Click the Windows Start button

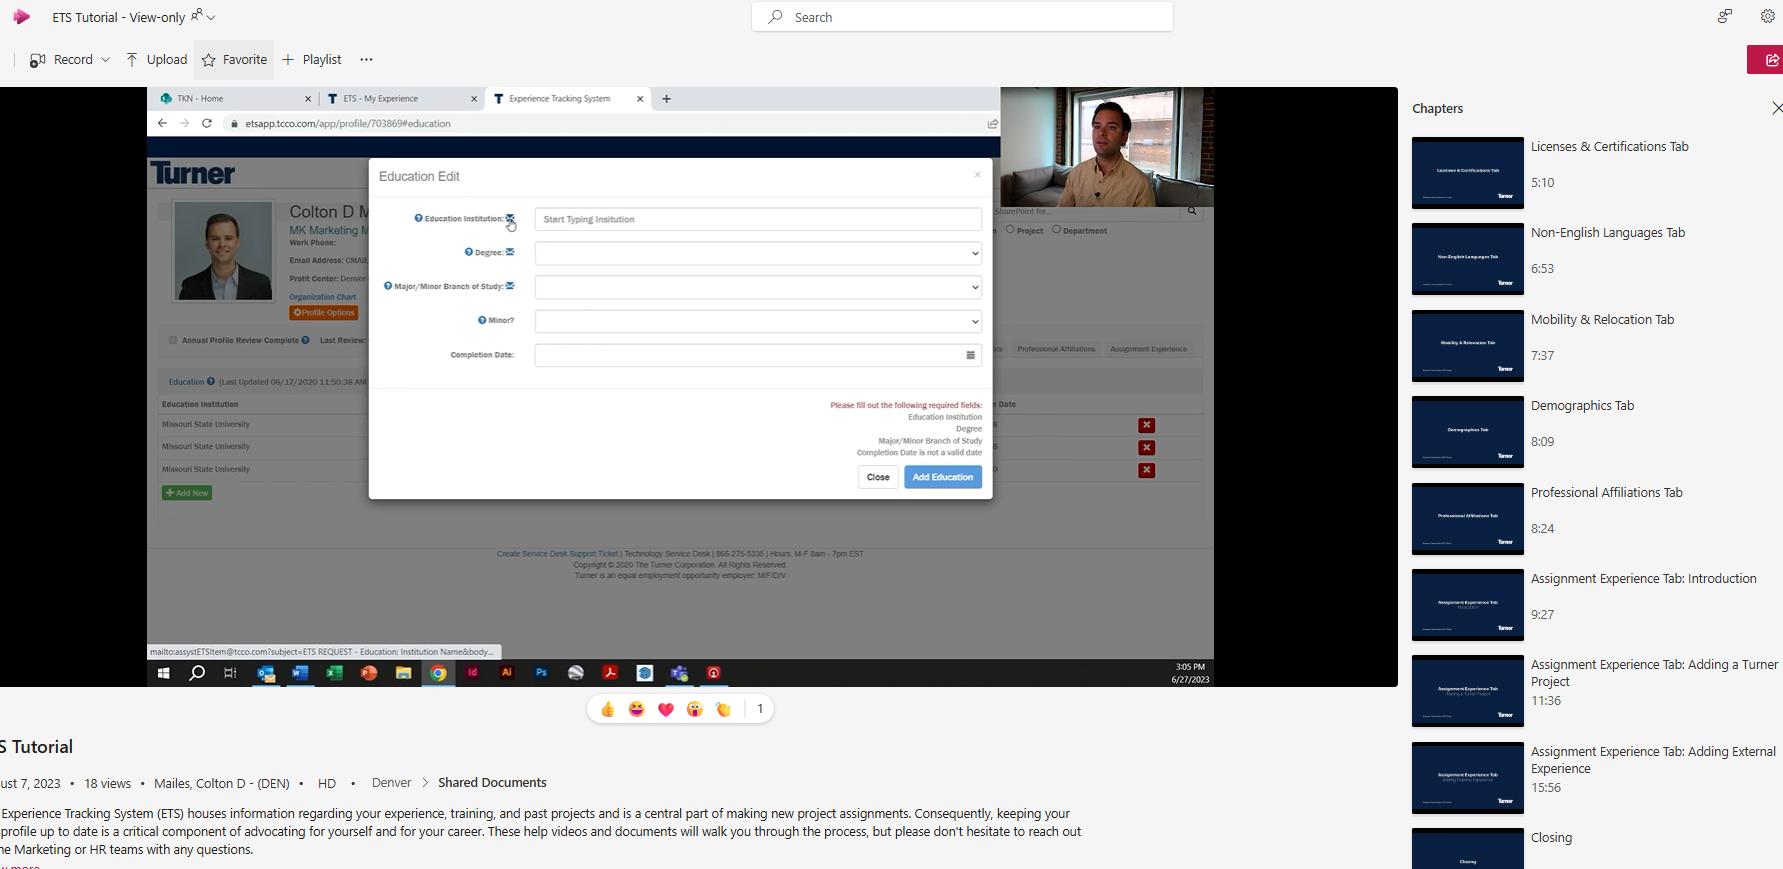point(163,673)
